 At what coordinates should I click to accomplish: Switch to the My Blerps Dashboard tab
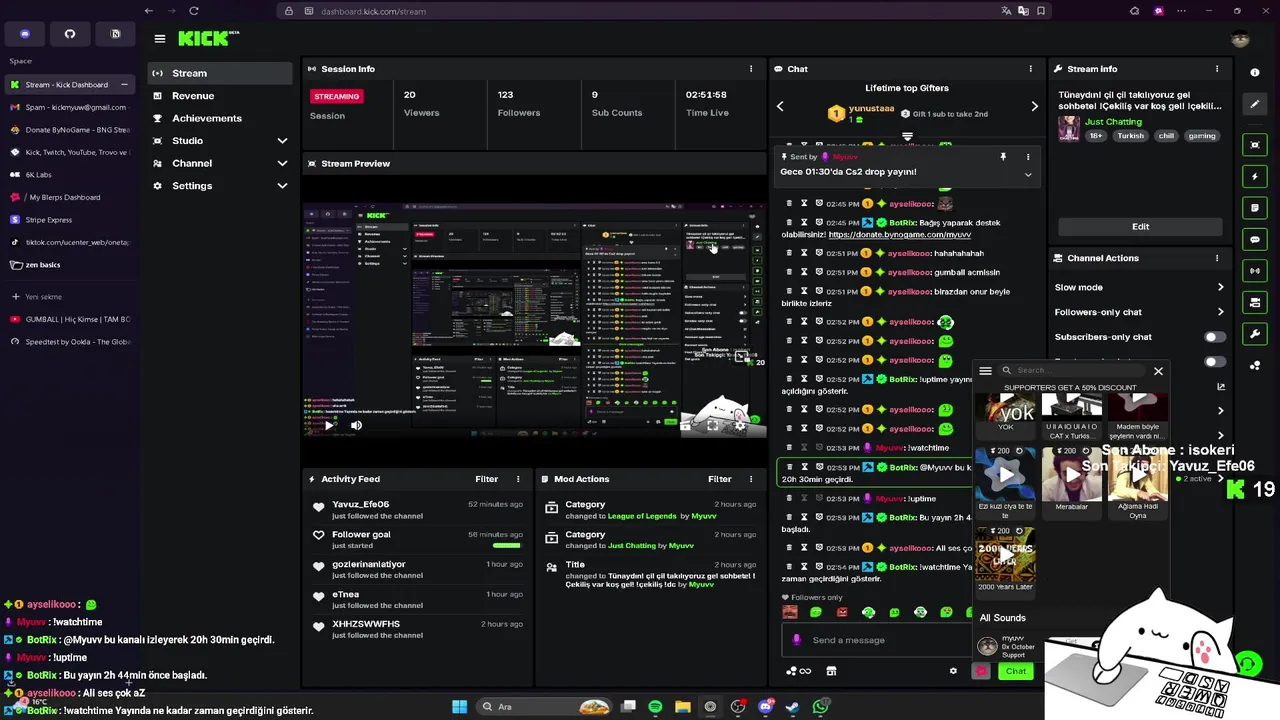coord(69,197)
